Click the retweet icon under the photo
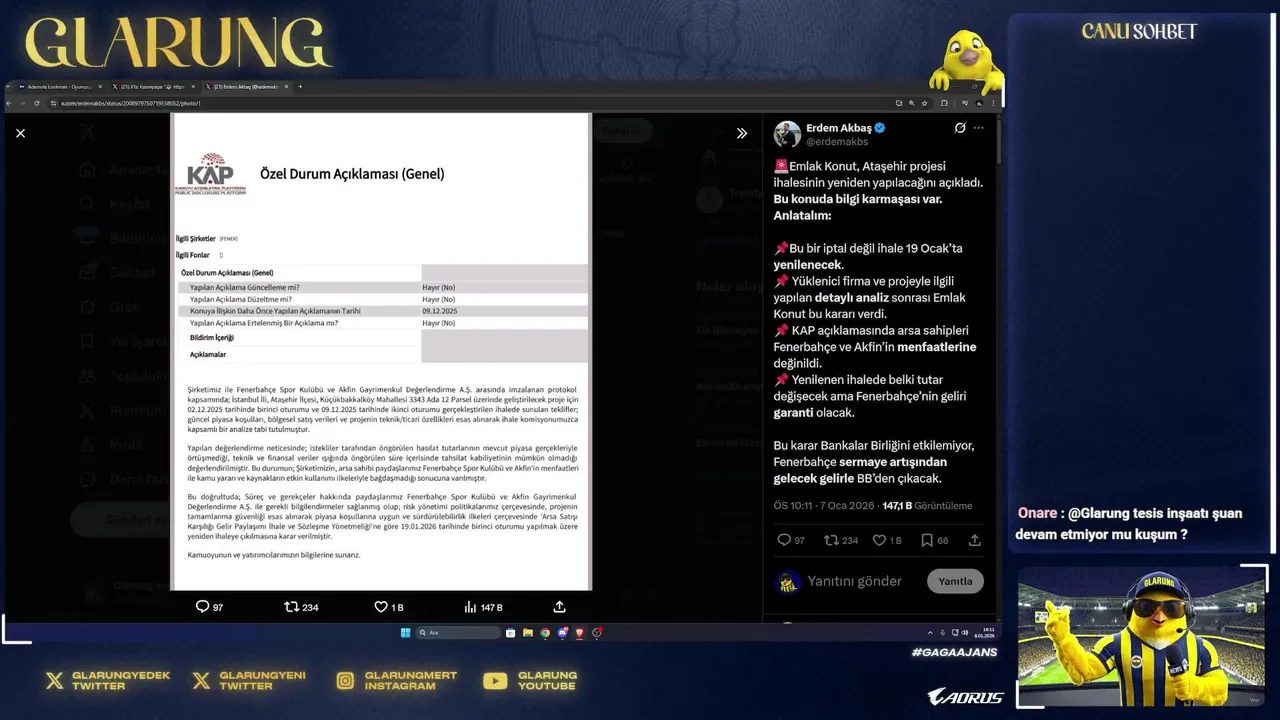Image resolution: width=1280 pixels, height=720 pixels. pyautogui.click(x=292, y=607)
